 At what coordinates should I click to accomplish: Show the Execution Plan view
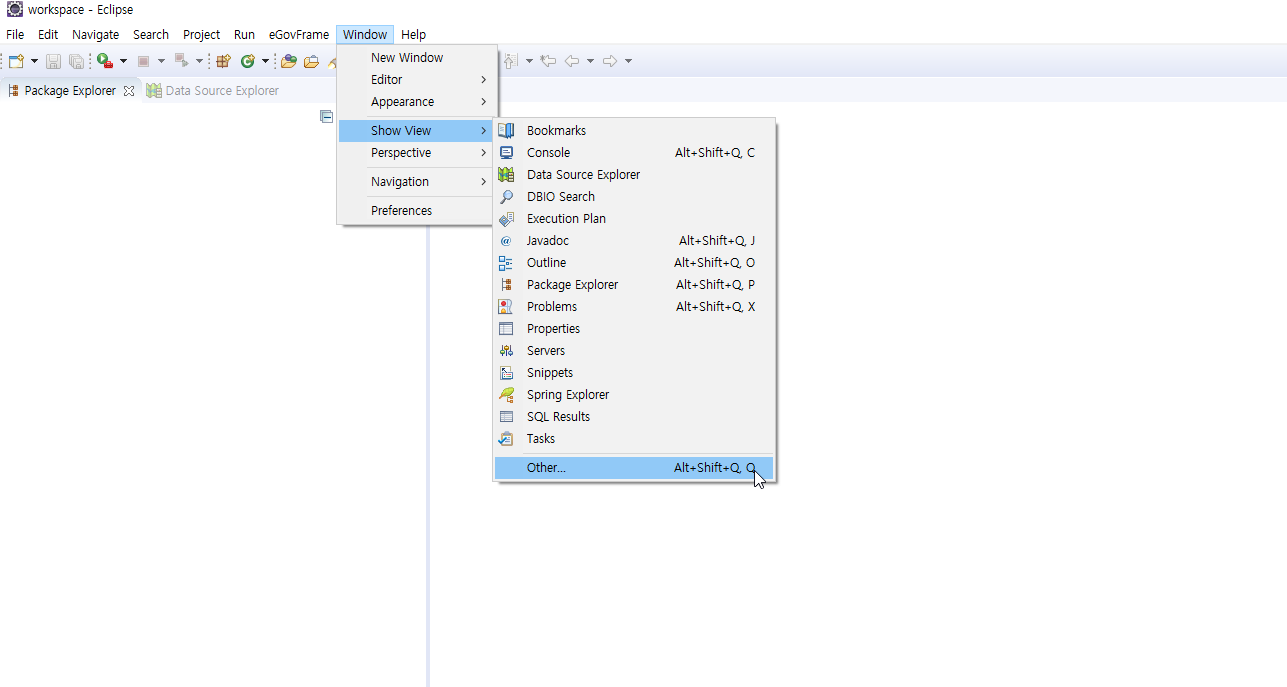(x=634, y=219)
